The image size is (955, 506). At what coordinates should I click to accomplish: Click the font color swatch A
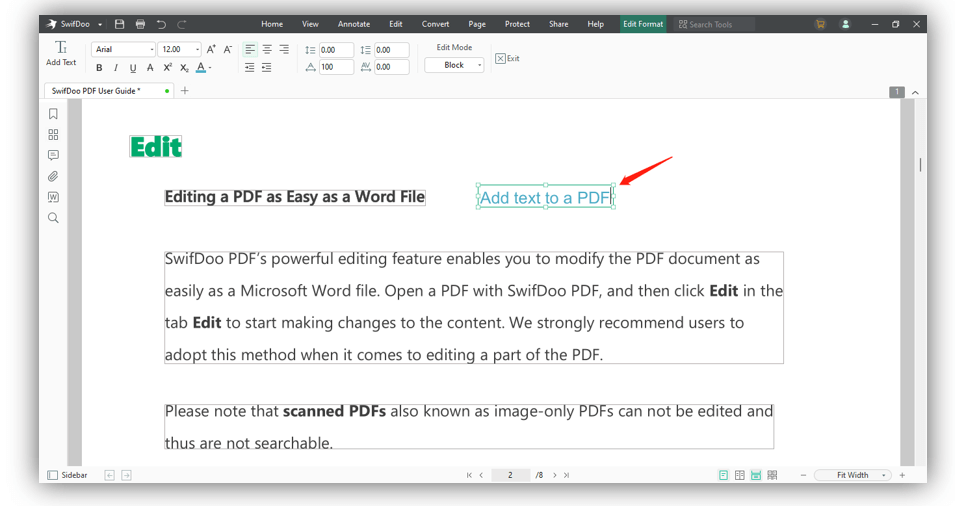point(200,68)
